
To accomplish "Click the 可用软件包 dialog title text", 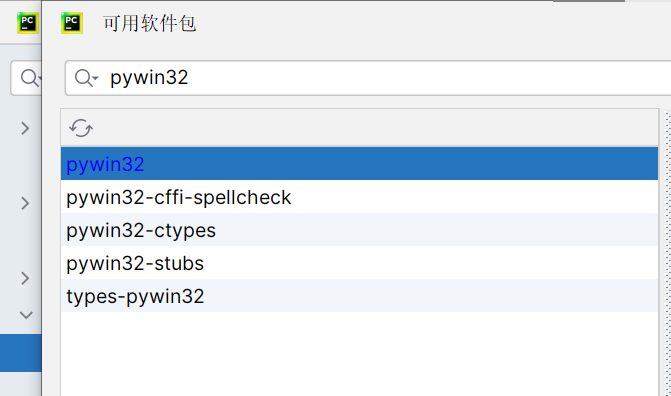I will pyautogui.click(x=149, y=23).
